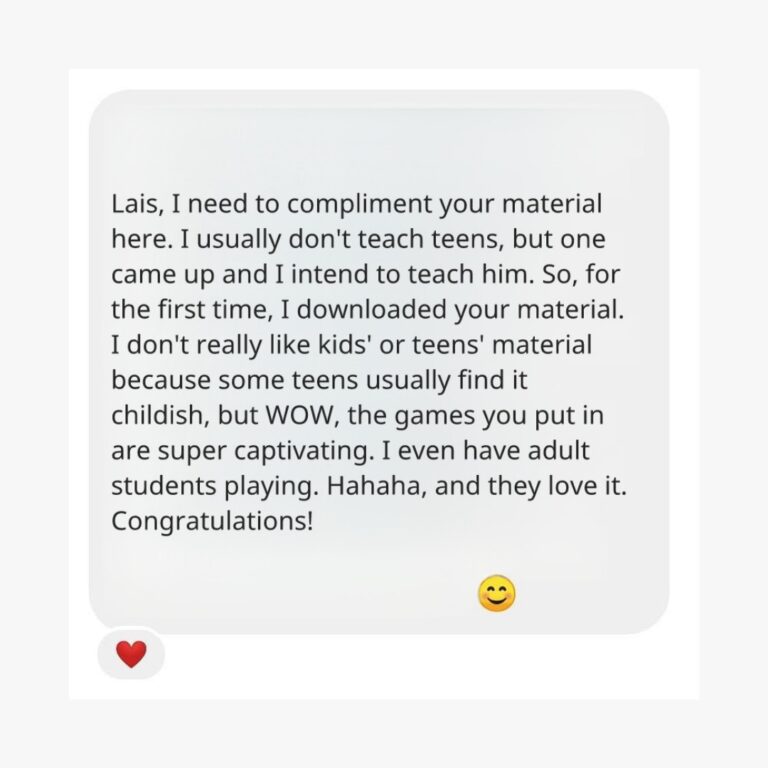Click the word "because" starting a line
Image resolution: width=768 pixels, height=768 pixels.
[x=161, y=380]
